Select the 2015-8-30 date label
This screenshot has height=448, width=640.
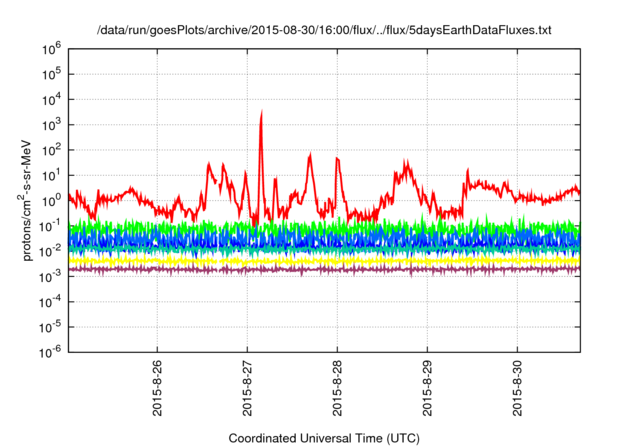518,388
